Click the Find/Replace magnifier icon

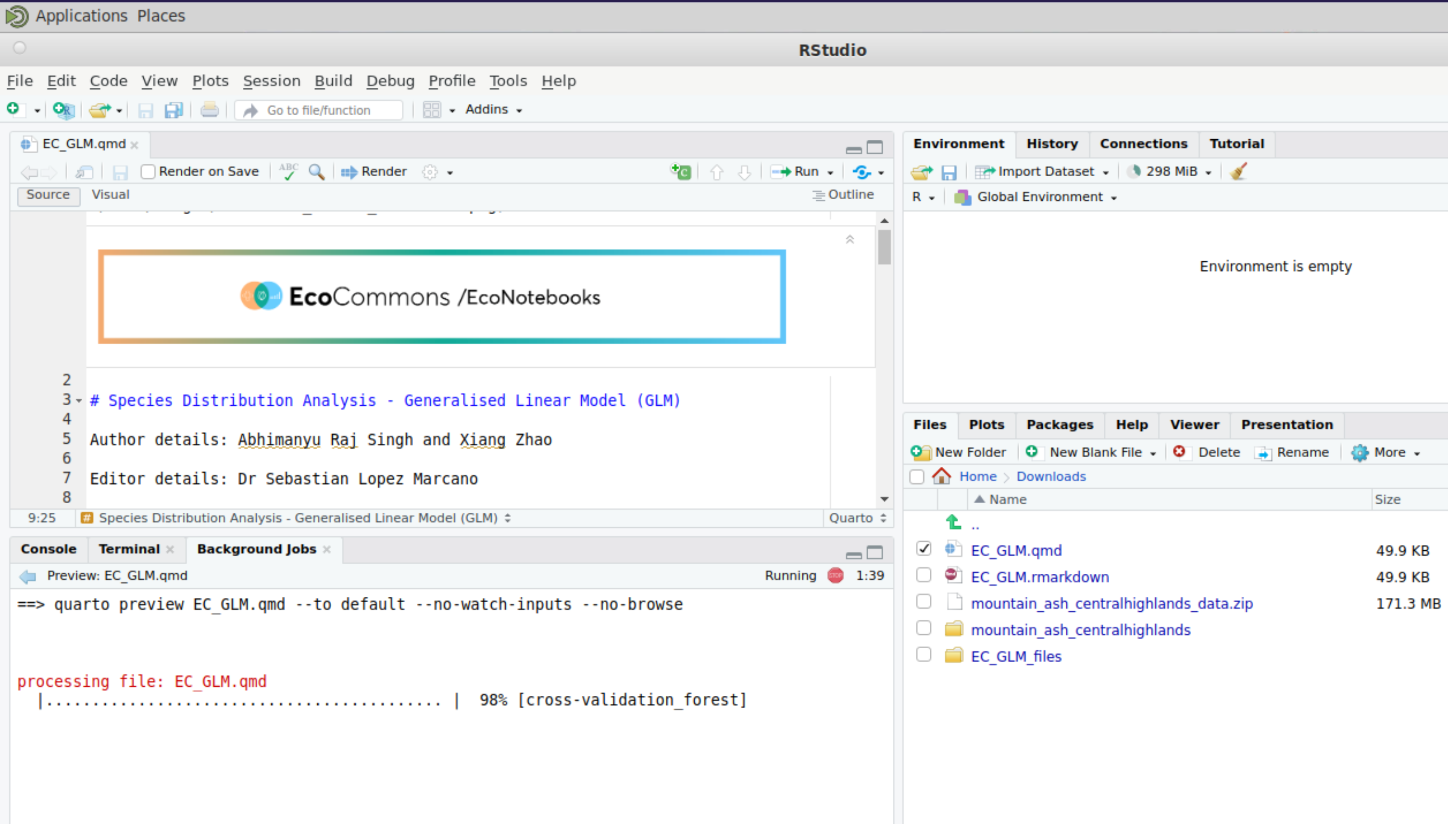click(x=316, y=172)
